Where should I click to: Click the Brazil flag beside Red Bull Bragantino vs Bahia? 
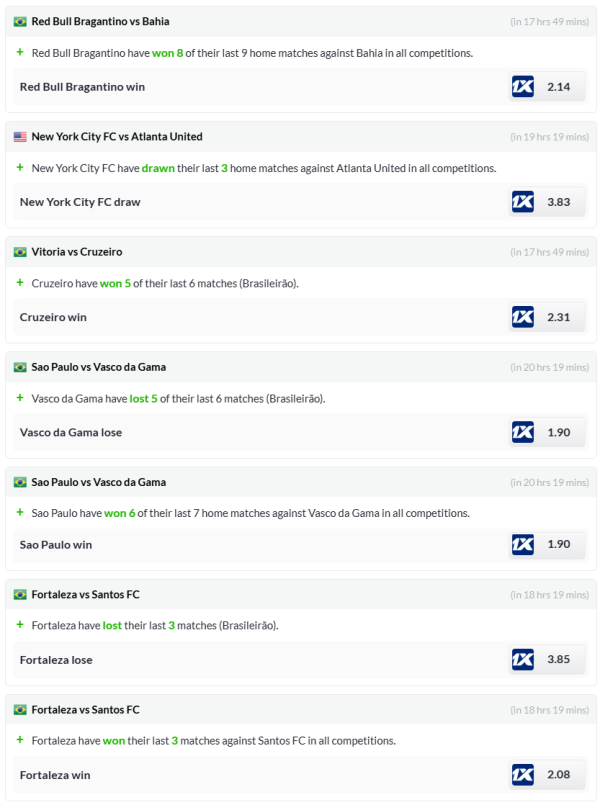coord(20,21)
